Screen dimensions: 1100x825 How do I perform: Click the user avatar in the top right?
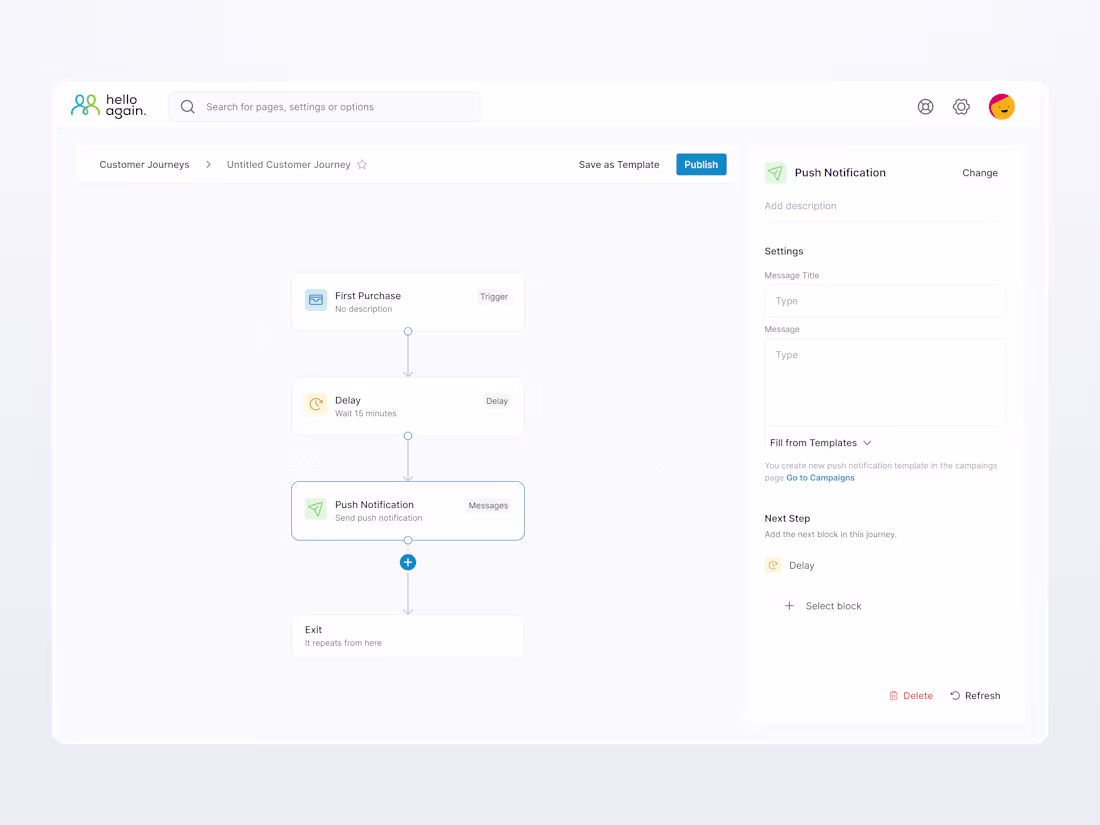pos(1001,106)
